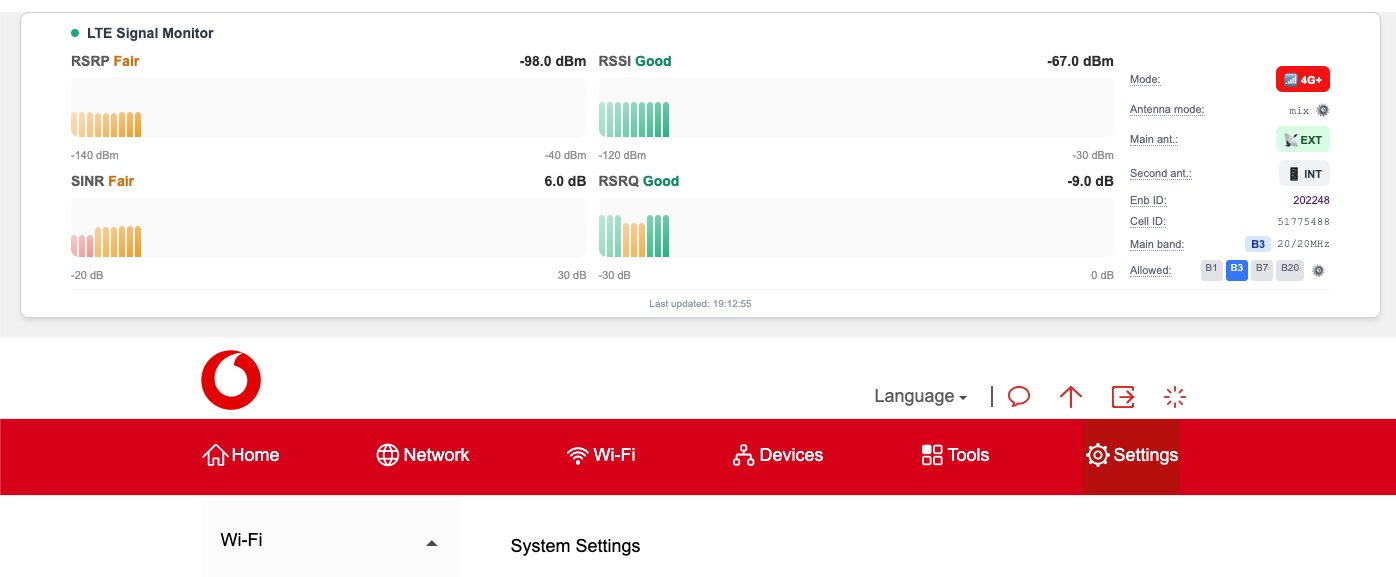Click the house icon beside Home
The image size is (1396, 577).
coord(215,455)
